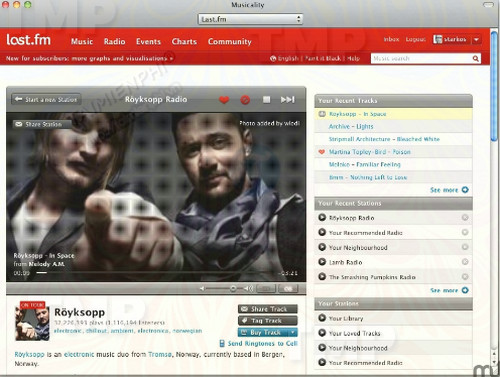Viewport: 500px width, 377px height.
Task: Click the electronic tag link
Action: [x=67, y=331]
